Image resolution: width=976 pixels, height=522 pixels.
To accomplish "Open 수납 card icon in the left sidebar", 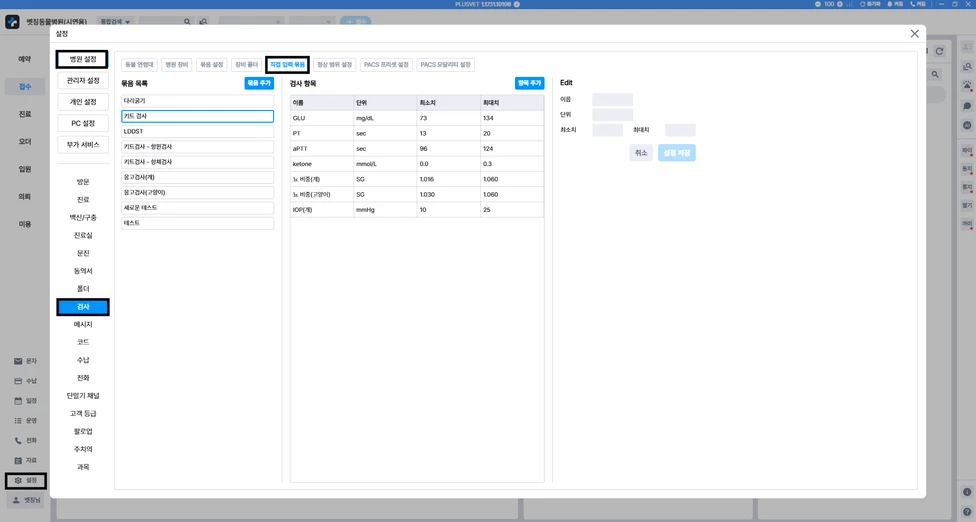I will (18, 381).
